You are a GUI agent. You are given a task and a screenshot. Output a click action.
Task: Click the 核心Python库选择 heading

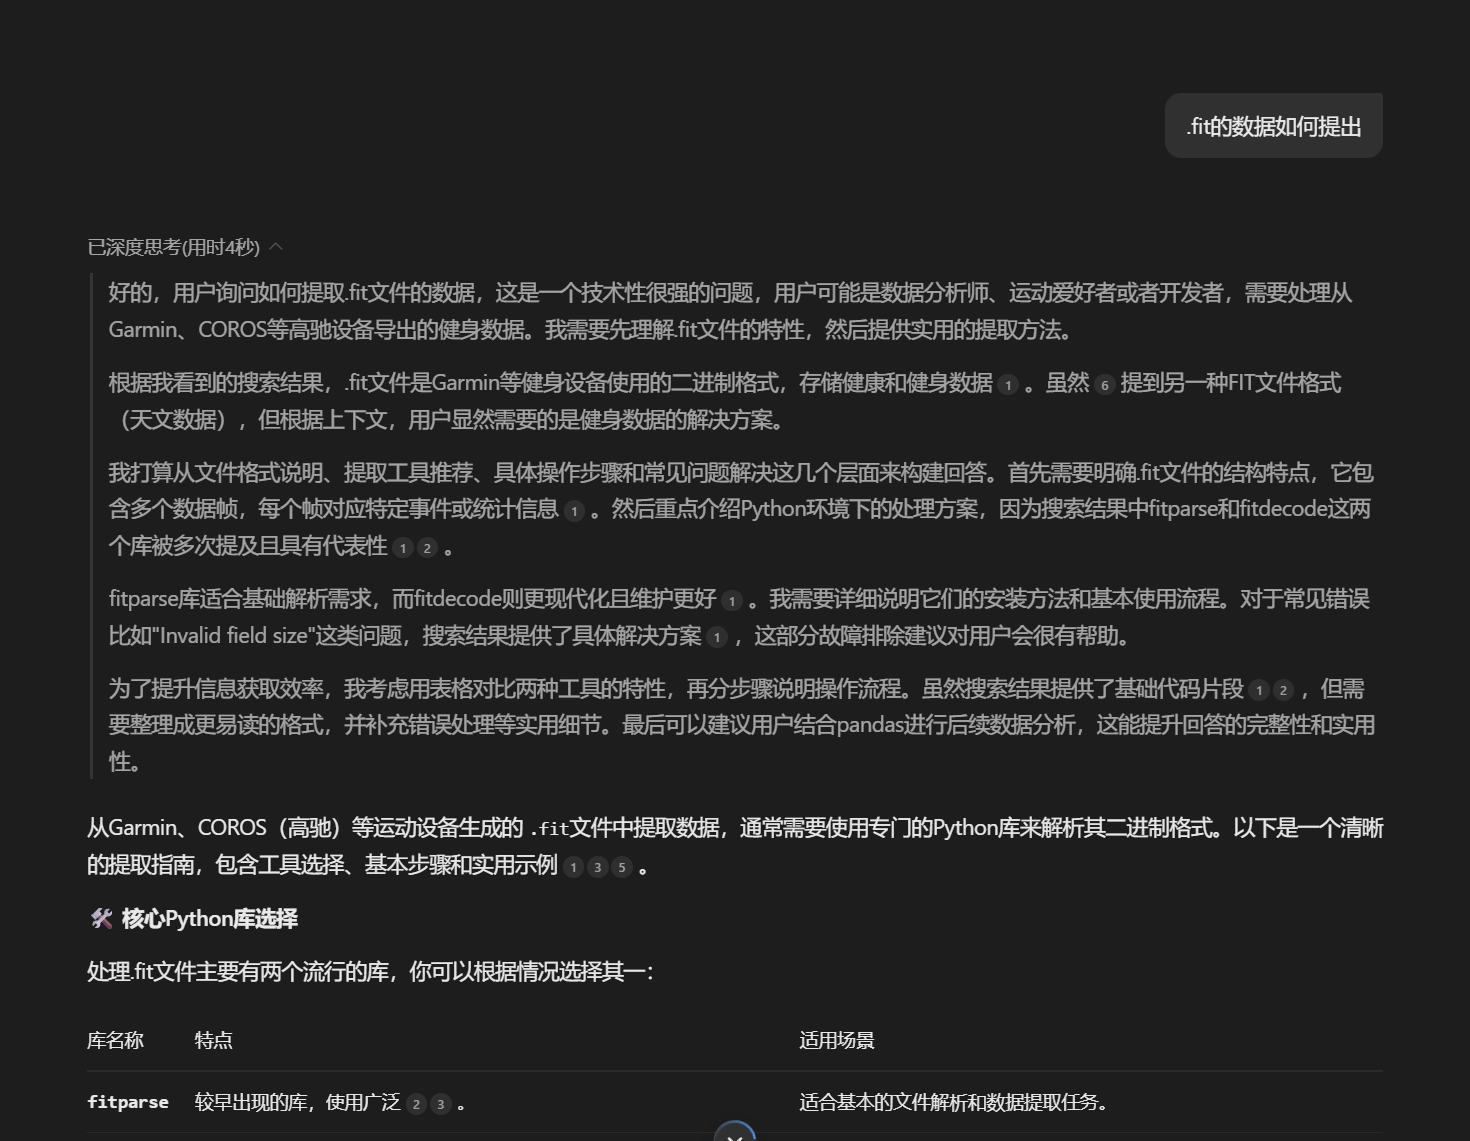209,919
